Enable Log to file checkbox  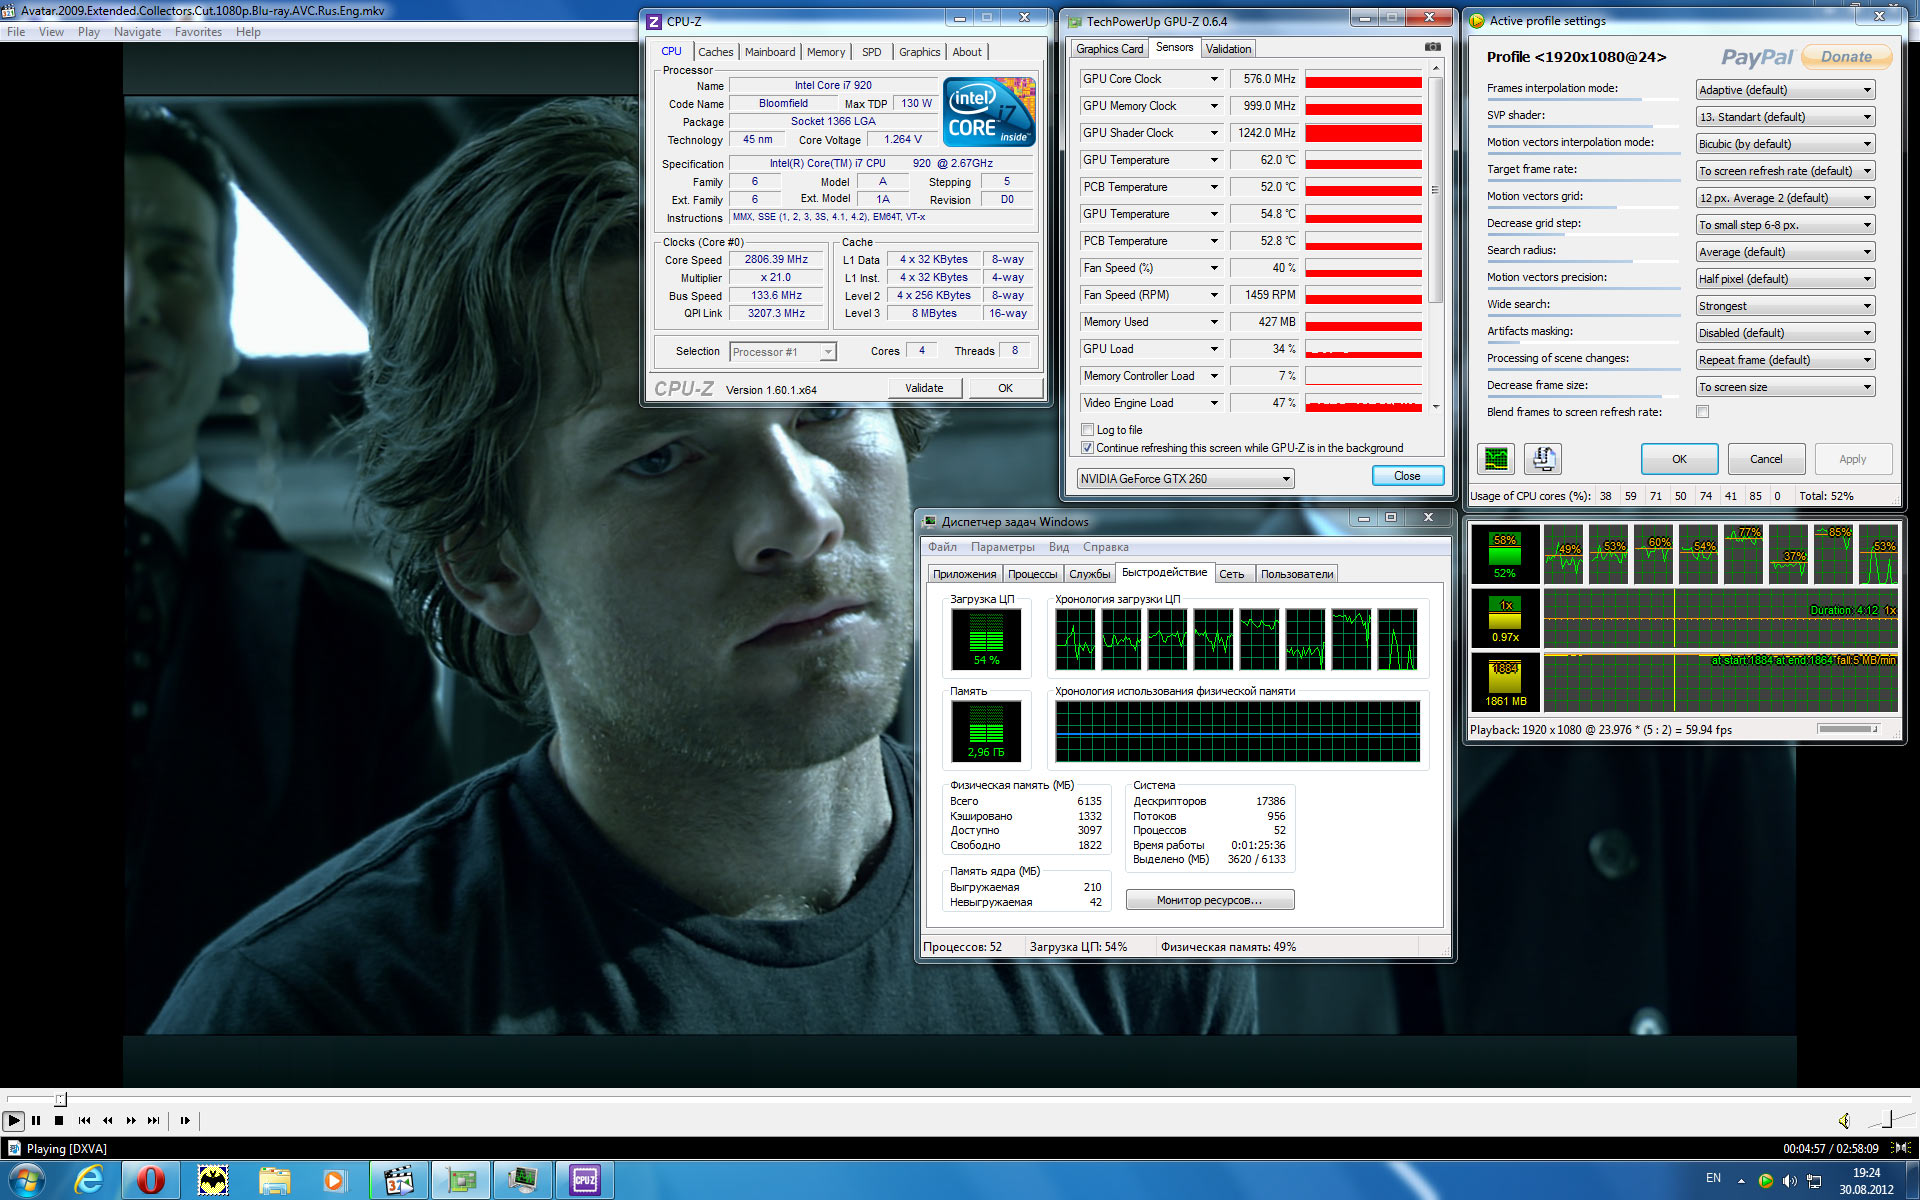pos(1088,430)
